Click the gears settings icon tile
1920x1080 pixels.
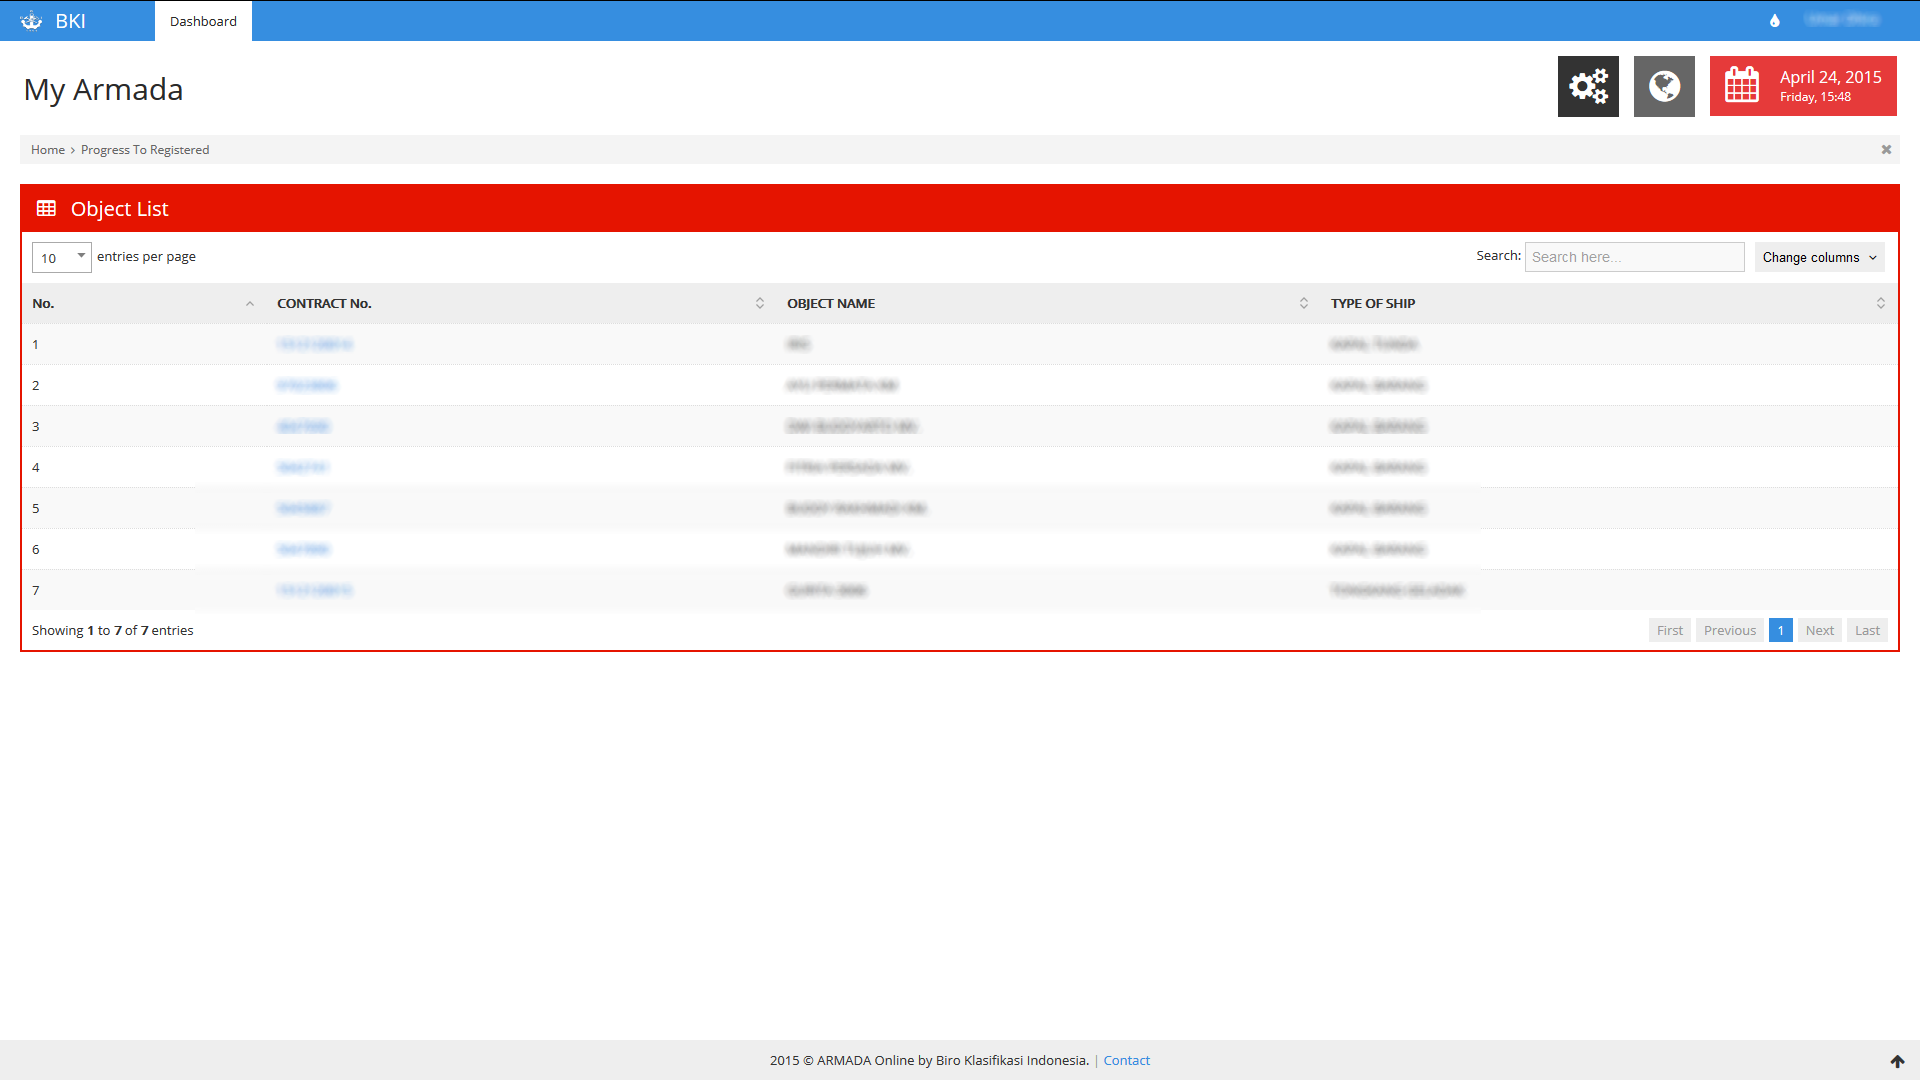pyautogui.click(x=1588, y=86)
